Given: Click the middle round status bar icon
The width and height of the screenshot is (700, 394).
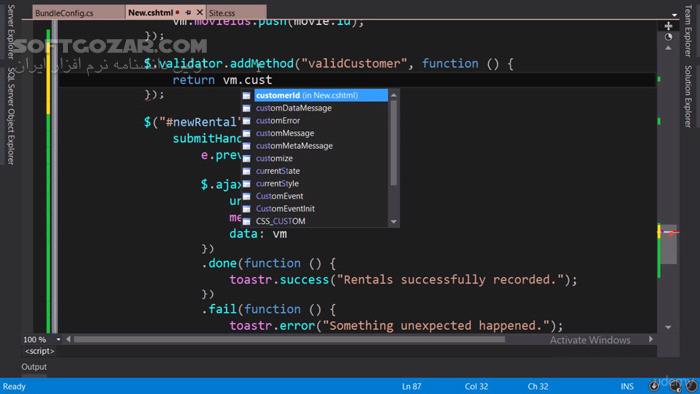Looking at the screenshot, I should point(675,386).
